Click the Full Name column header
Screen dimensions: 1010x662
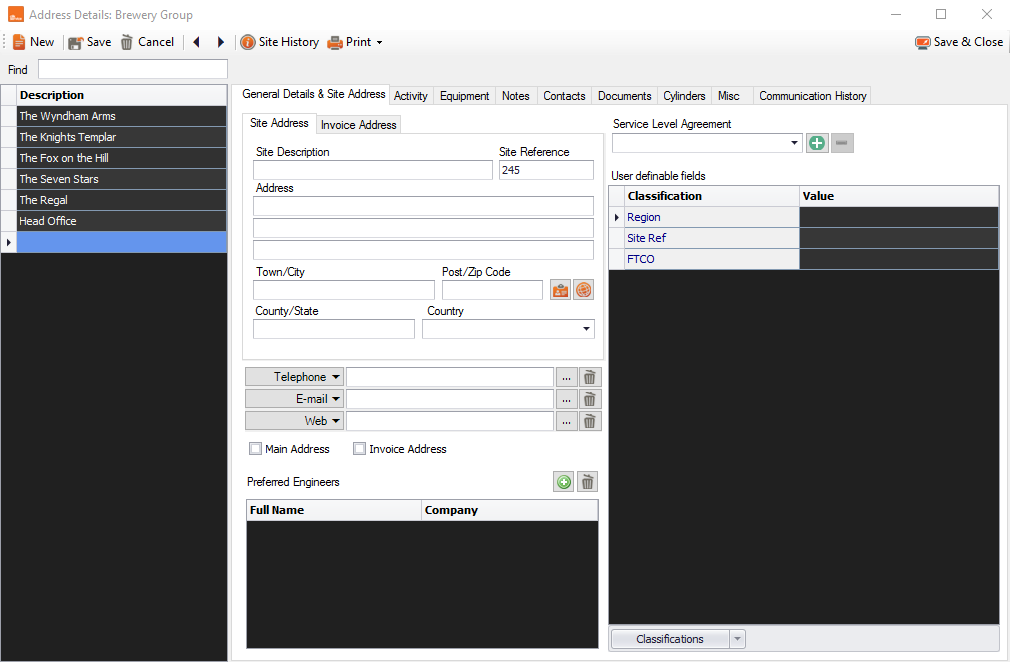[x=334, y=510]
